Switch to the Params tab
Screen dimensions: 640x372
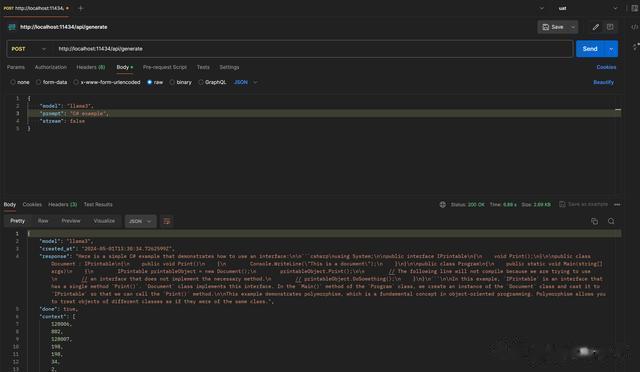pos(16,67)
